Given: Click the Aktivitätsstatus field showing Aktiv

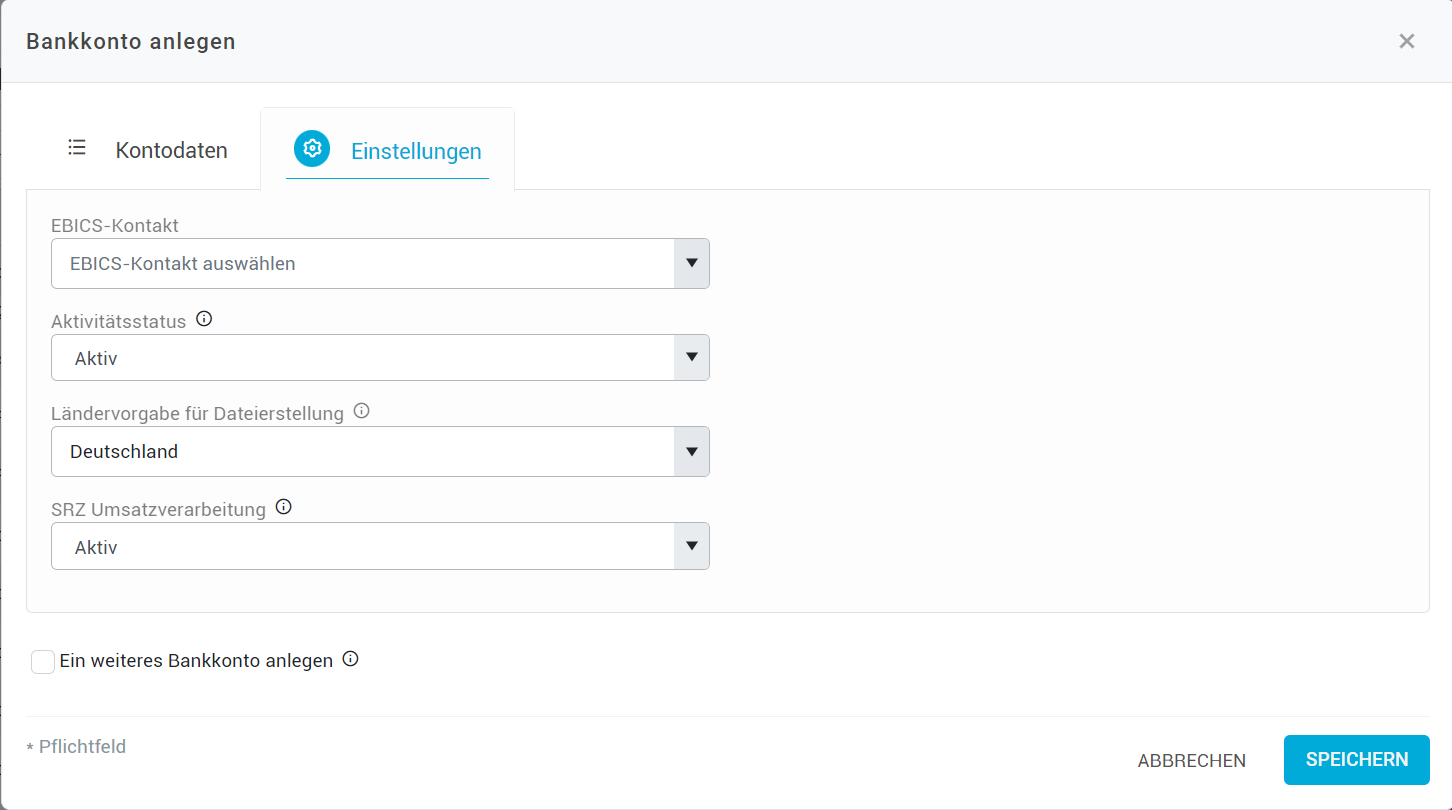Looking at the screenshot, I should (380, 358).
